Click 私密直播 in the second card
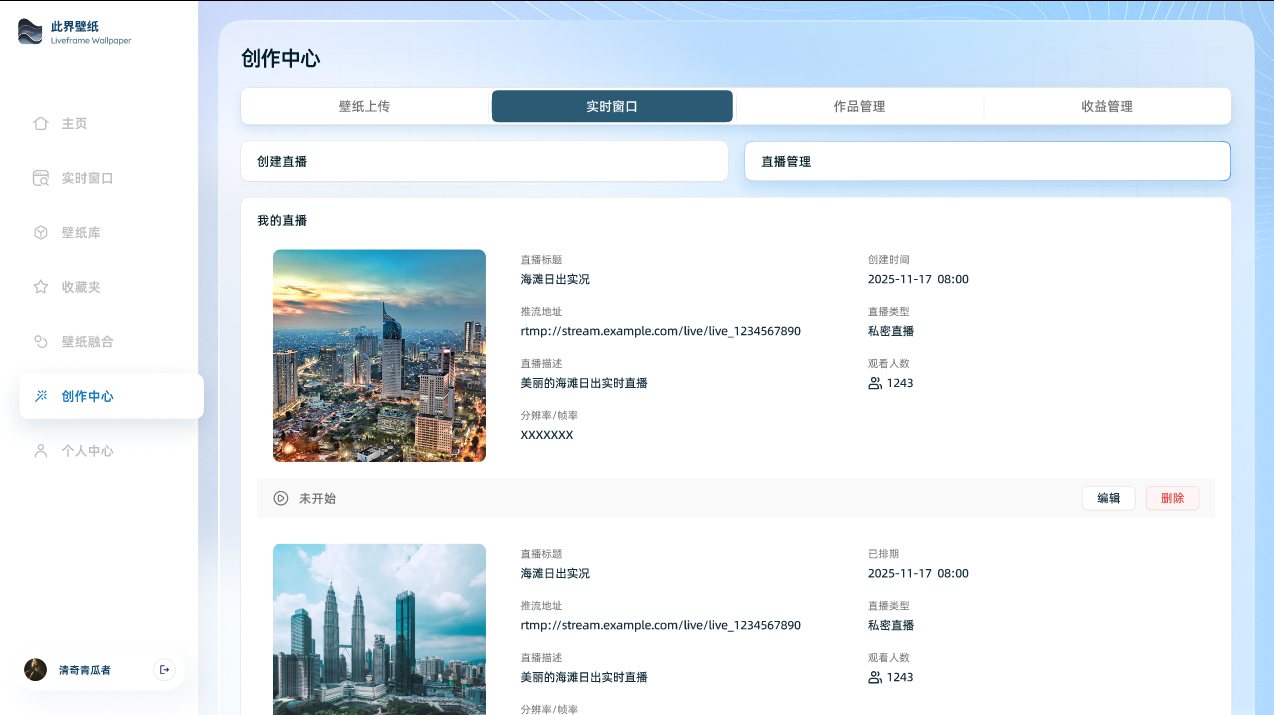 891,625
